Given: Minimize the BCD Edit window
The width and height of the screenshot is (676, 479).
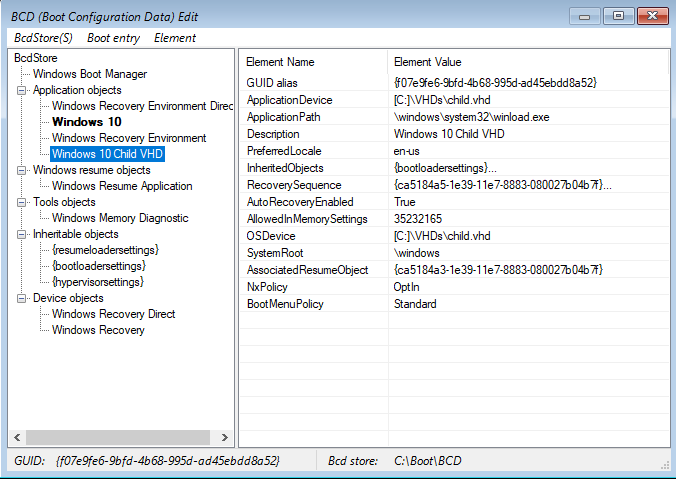Looking at the screenshot, I should coord(585,16).
